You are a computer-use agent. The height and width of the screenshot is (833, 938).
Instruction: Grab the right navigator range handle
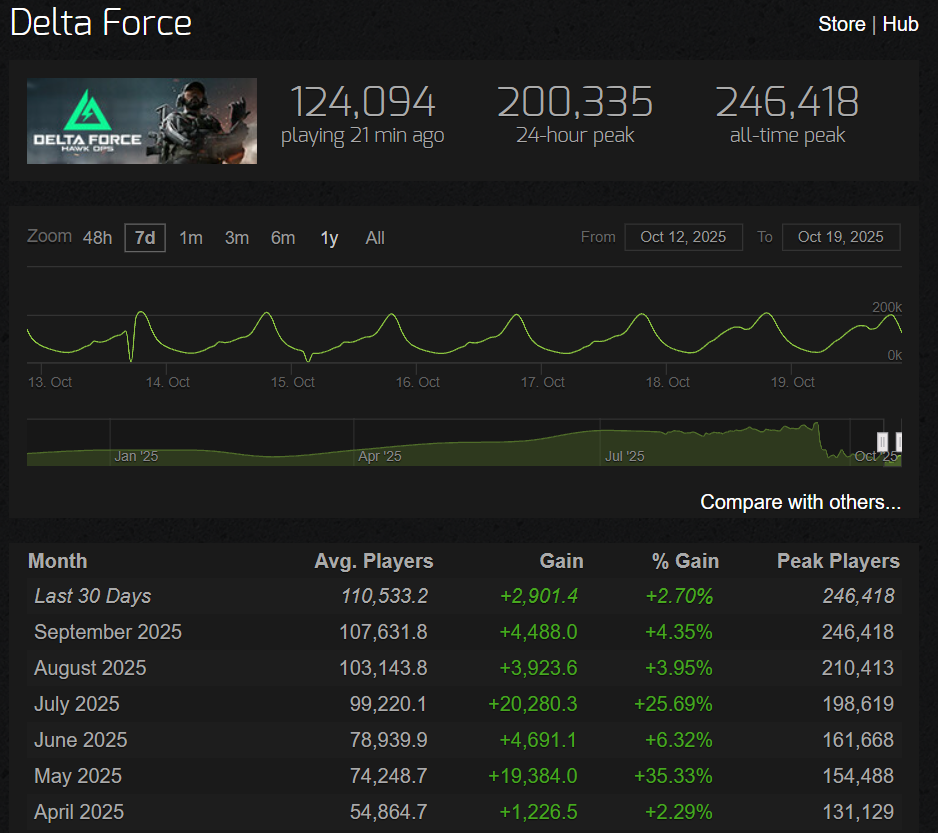pos(899,442)
